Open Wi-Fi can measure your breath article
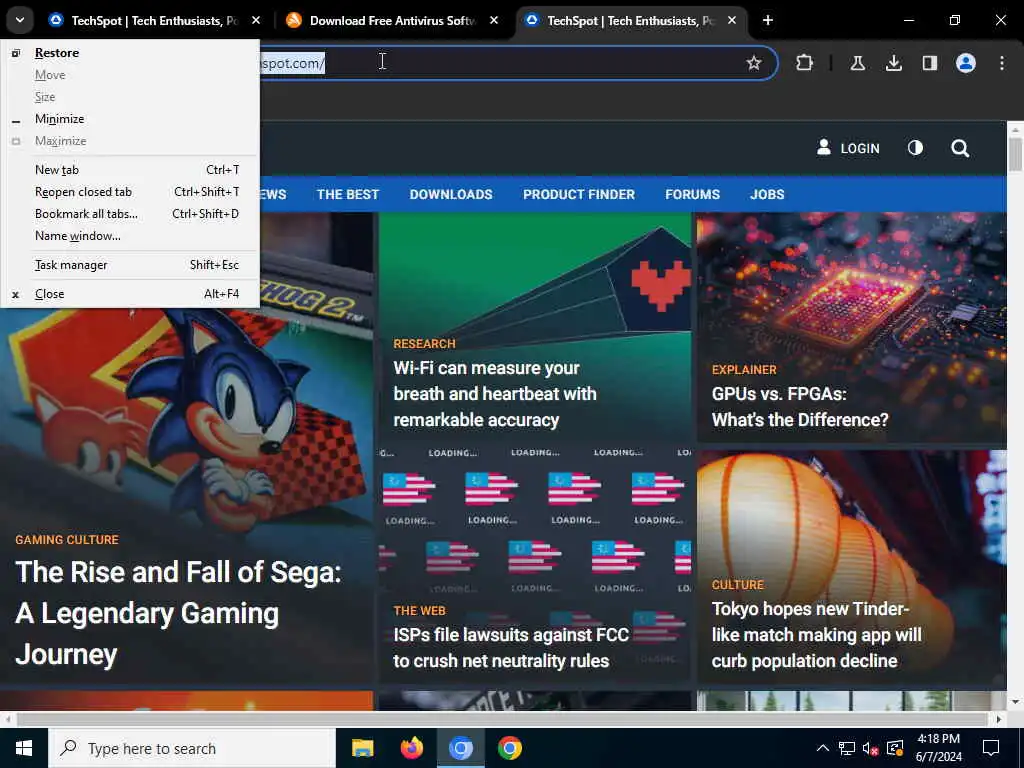 494,394
